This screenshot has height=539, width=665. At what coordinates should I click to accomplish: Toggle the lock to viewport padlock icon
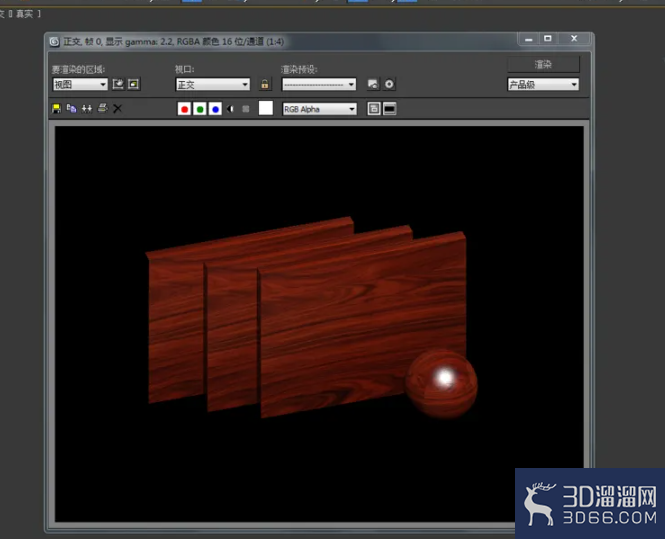tap(265, 84)
